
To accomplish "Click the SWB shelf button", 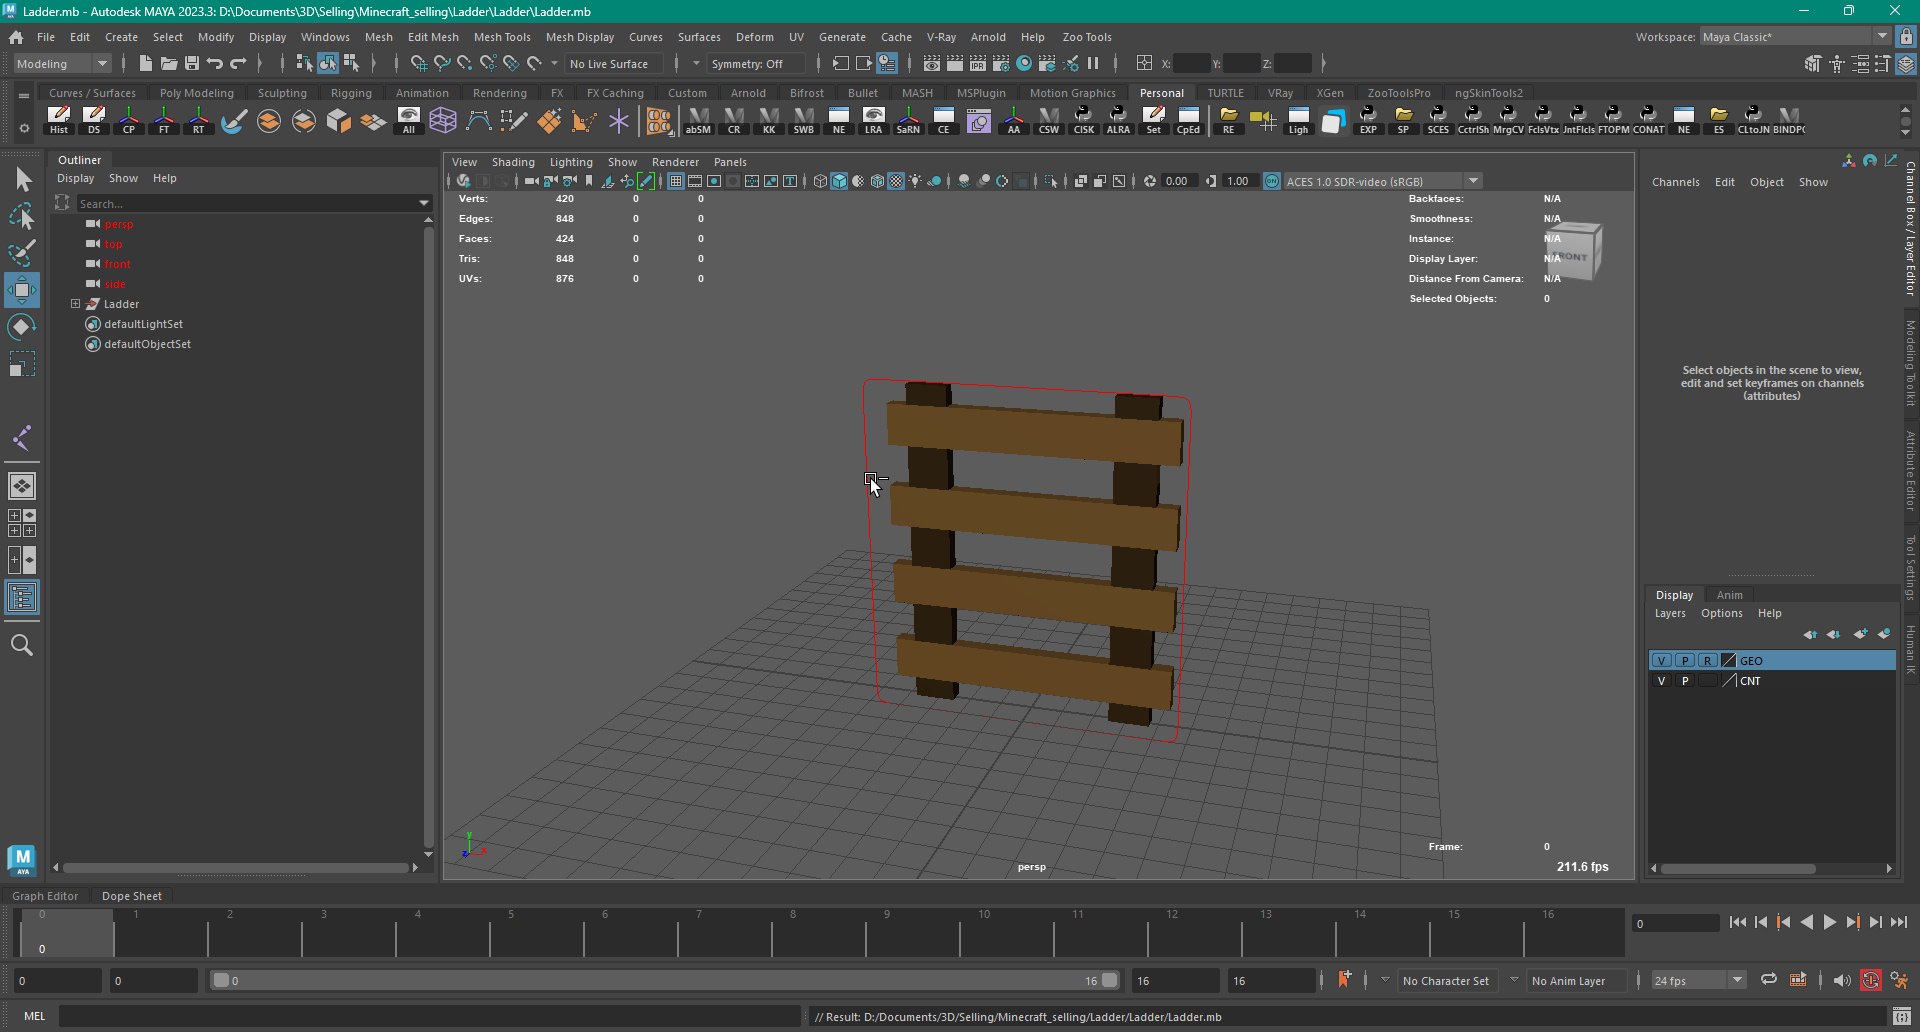I will pyautogui.click(x=803, y=120).
